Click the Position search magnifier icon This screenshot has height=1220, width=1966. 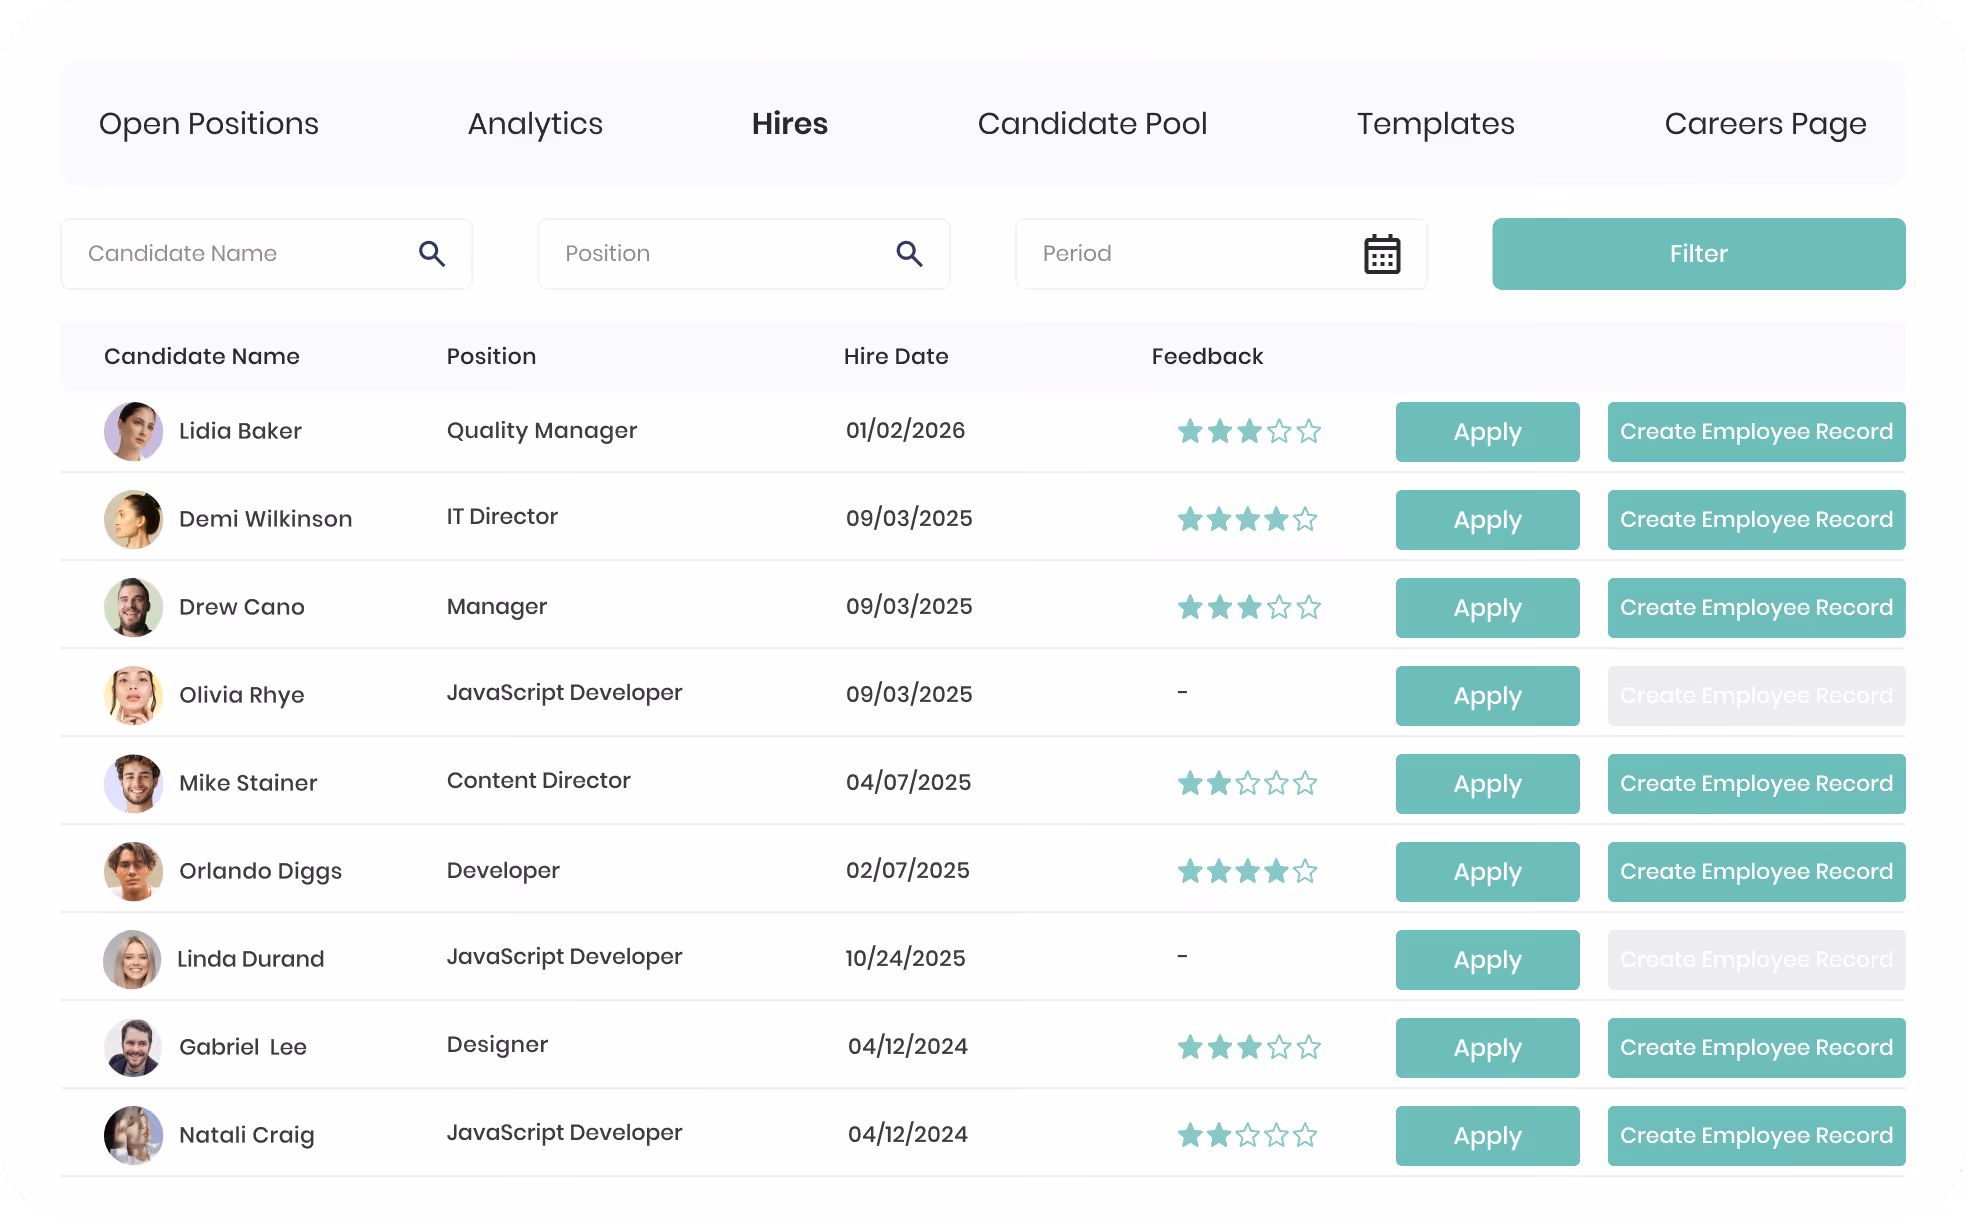[909, 254]
